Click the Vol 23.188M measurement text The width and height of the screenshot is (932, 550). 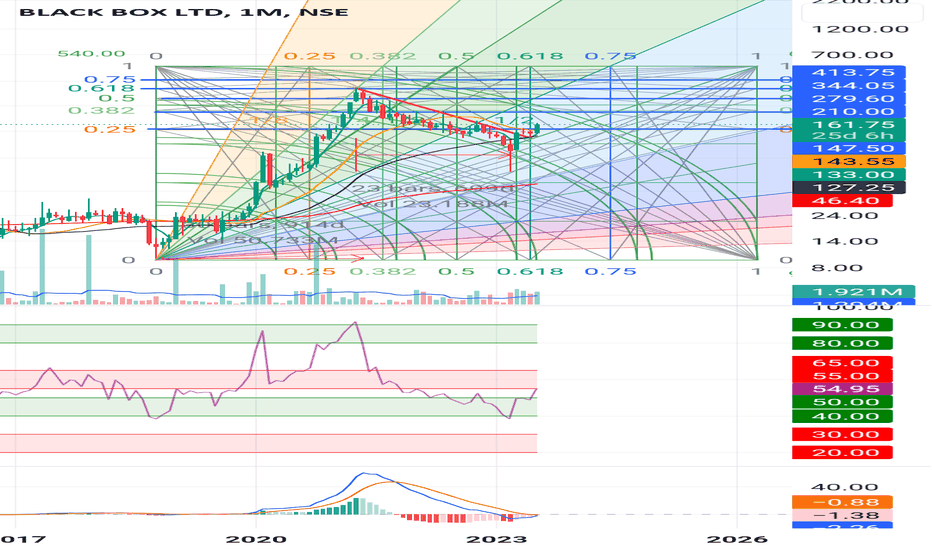[432, 205]
